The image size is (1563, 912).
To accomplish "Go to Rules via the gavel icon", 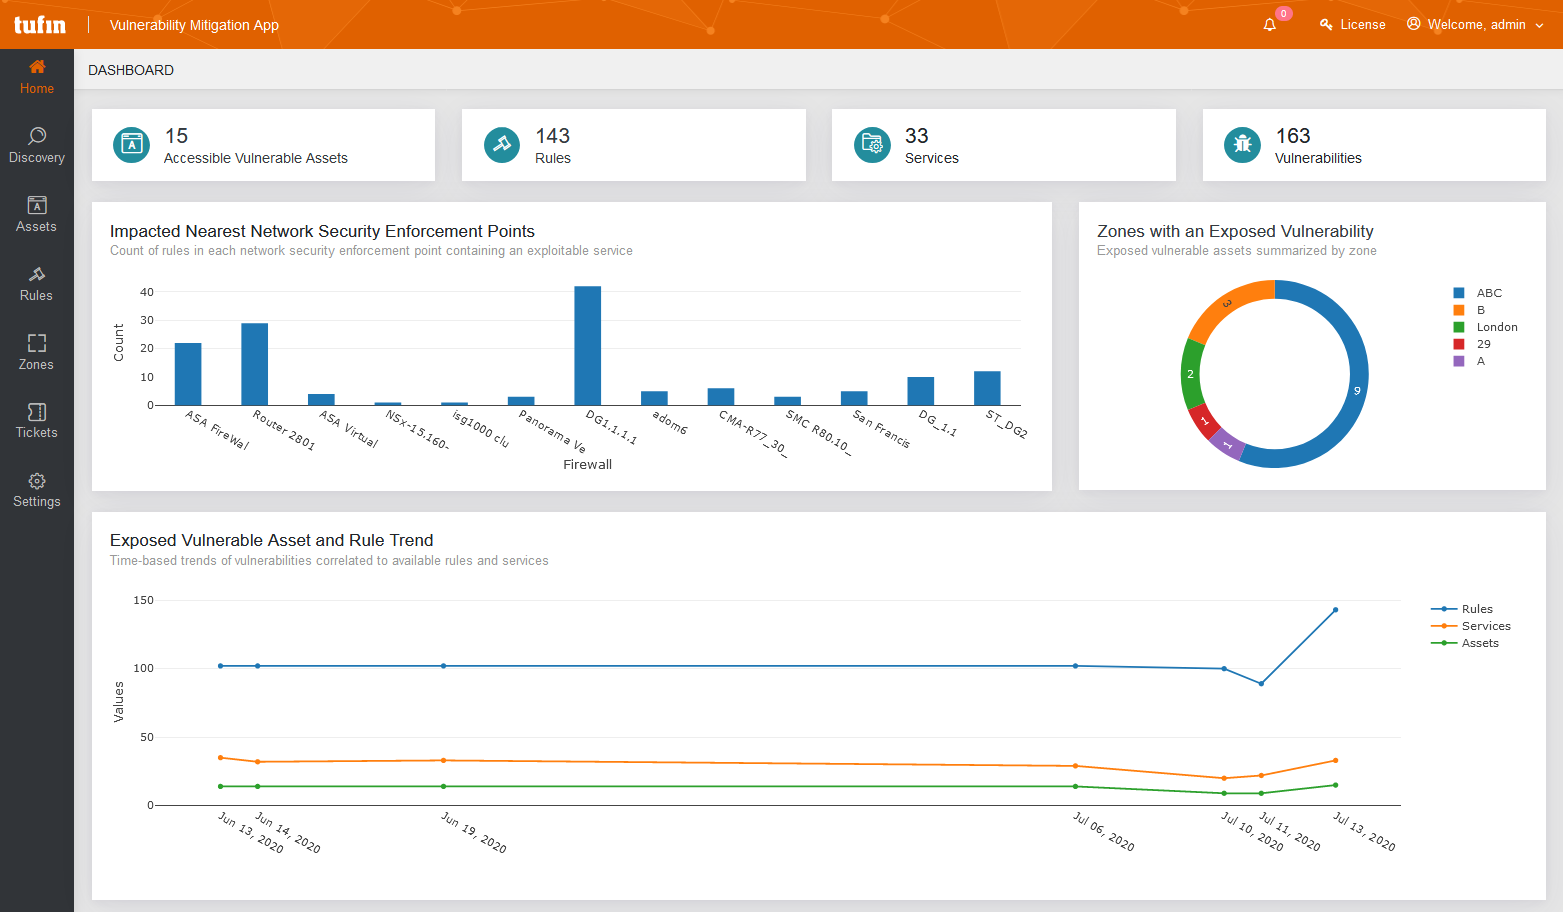I will click(x=37, y=274).
